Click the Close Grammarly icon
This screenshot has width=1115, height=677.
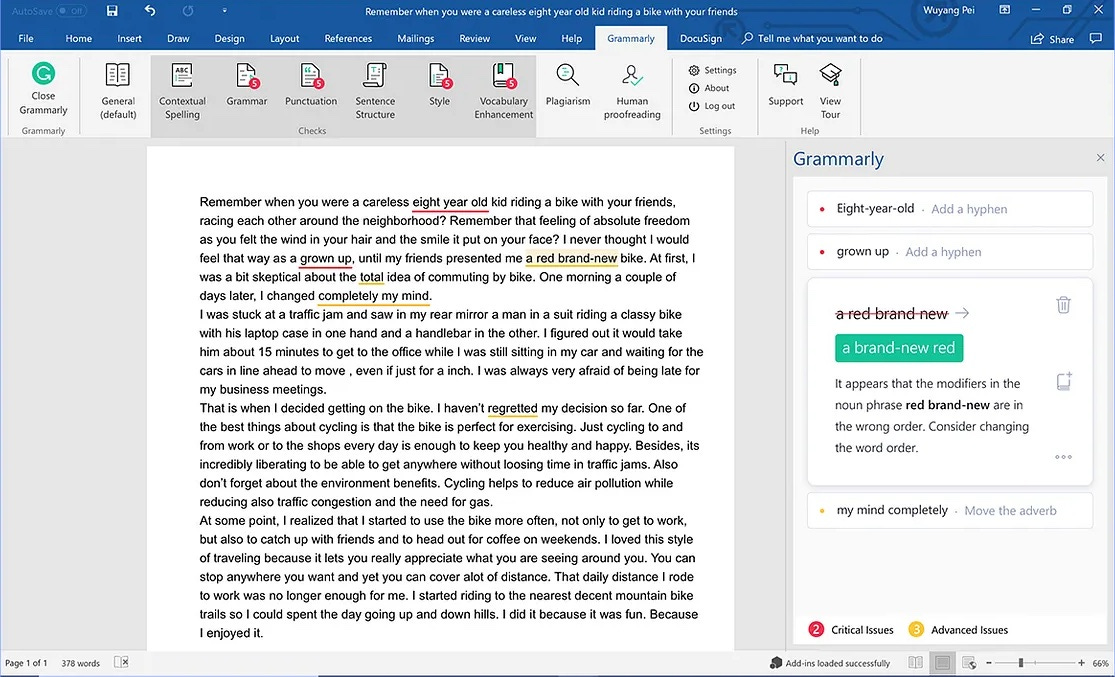[43, 73]
